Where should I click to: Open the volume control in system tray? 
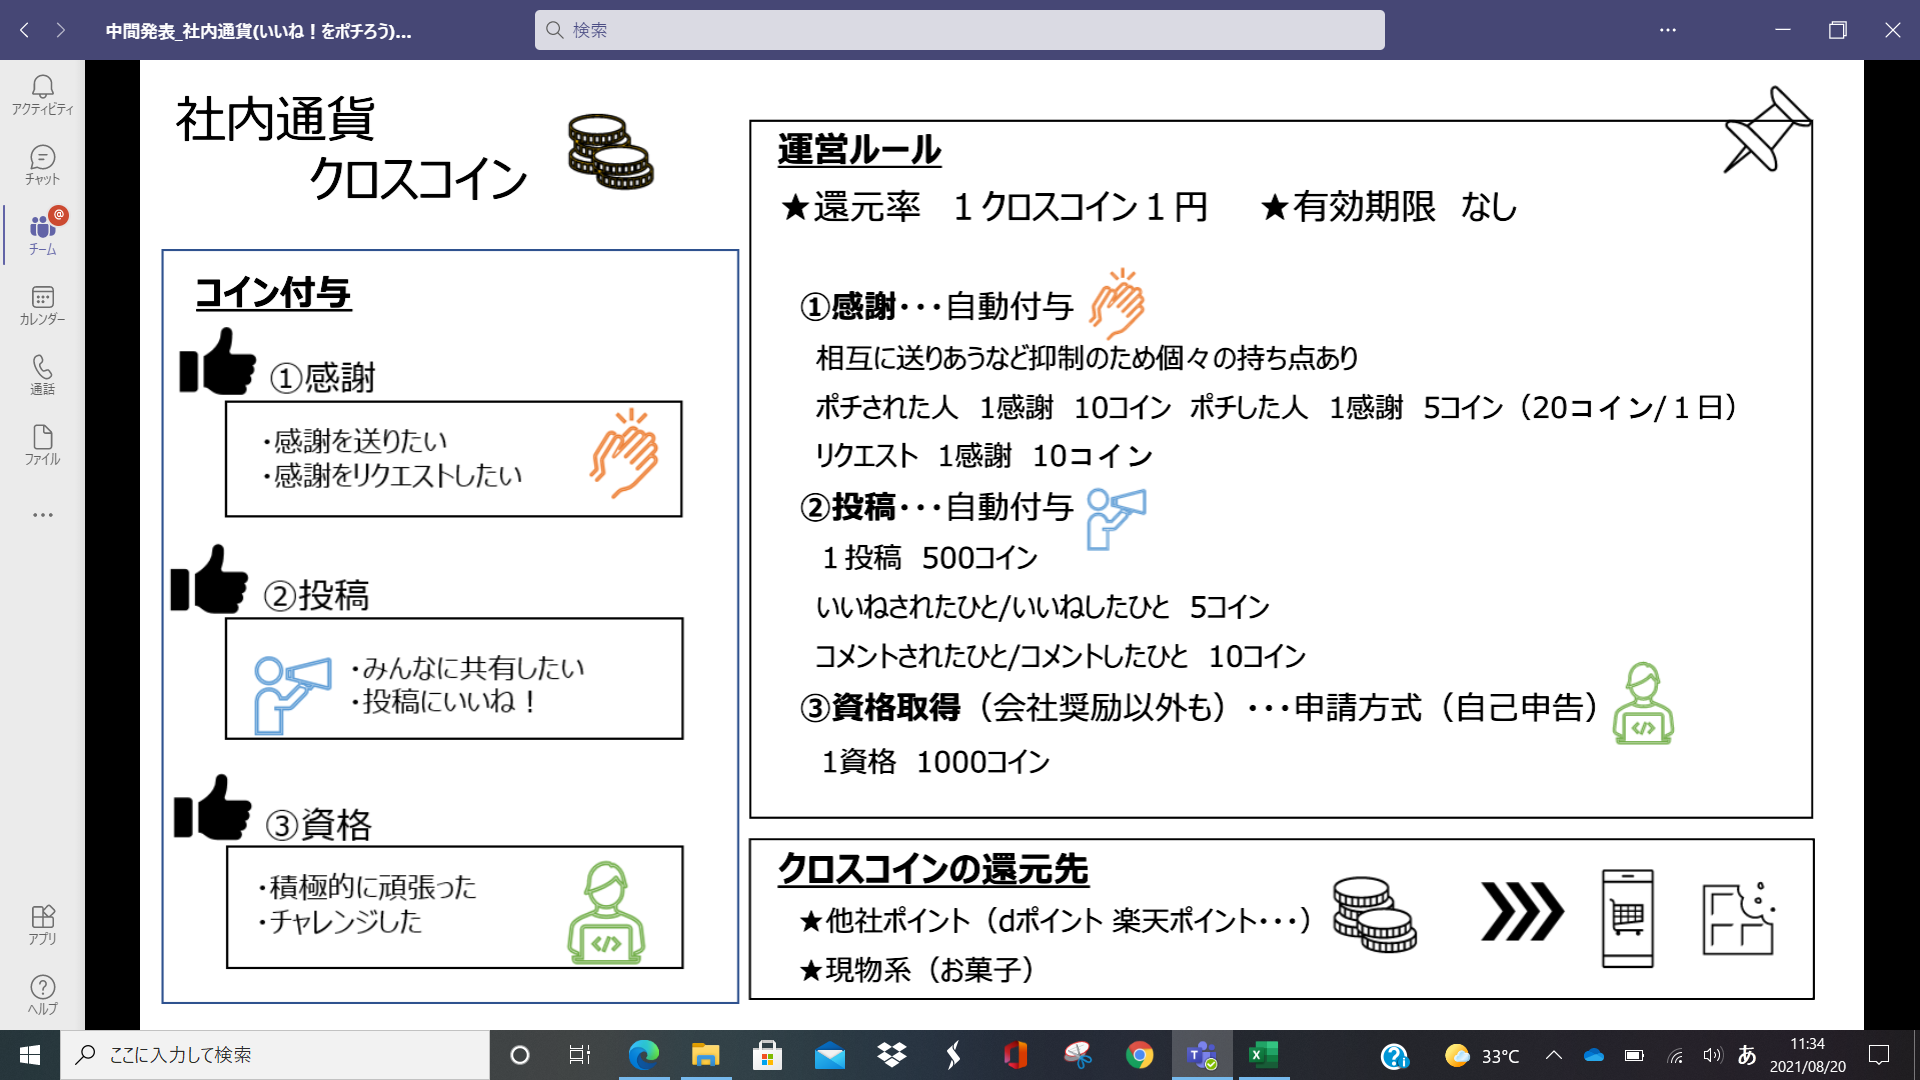(x=1712, y=1055)
